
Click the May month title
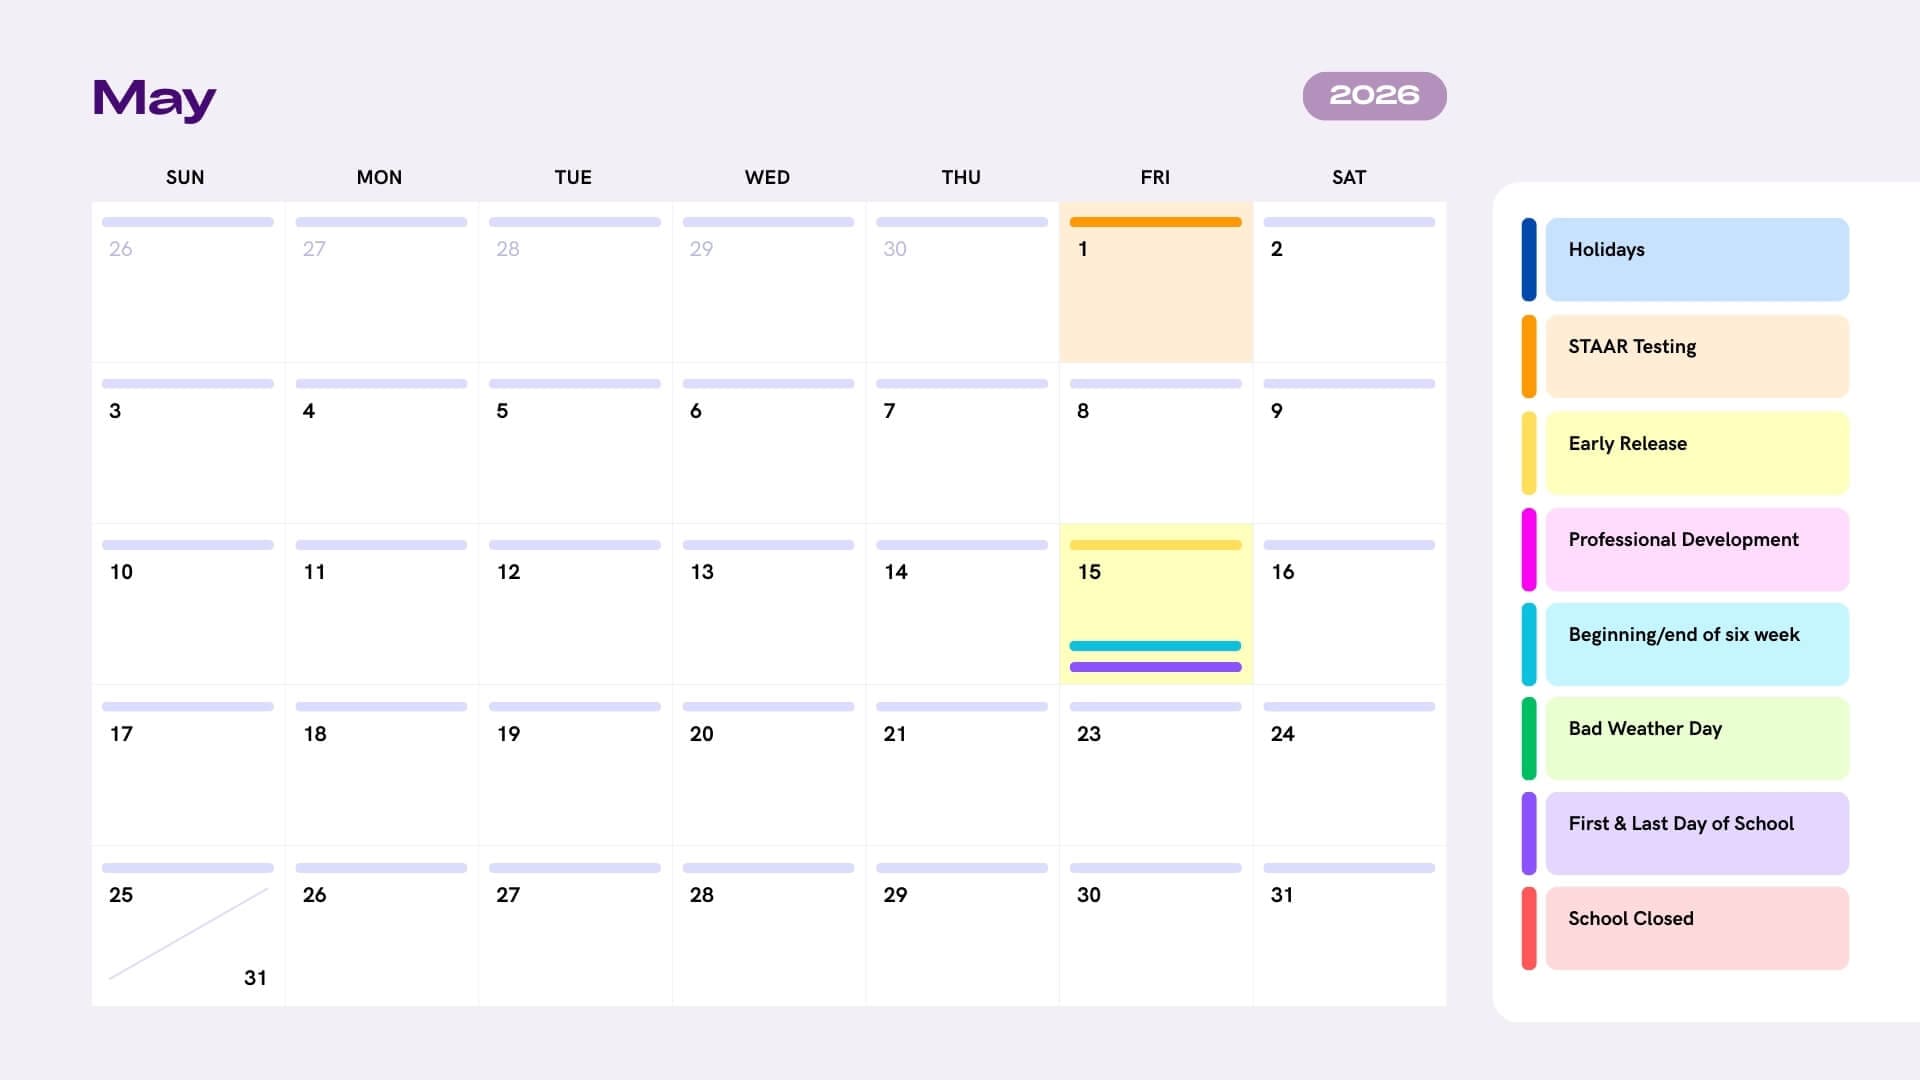(x=154, y=99)
